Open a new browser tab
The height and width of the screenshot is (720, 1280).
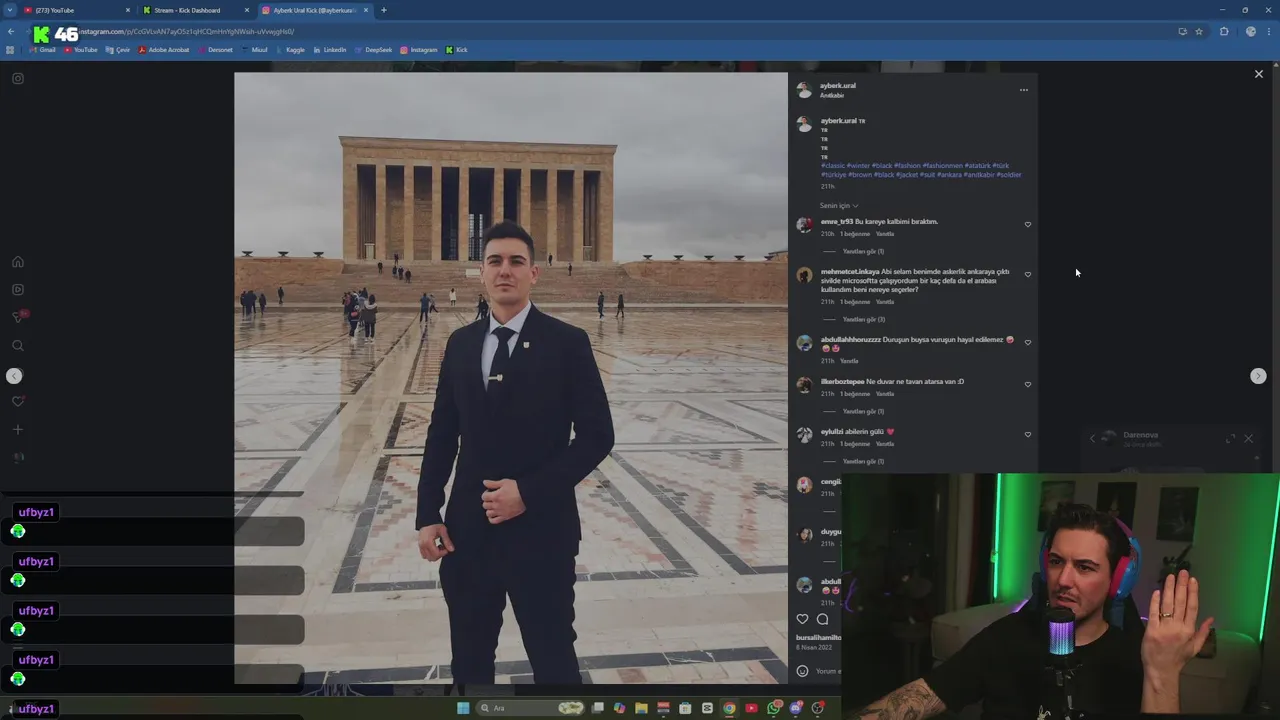384,10
